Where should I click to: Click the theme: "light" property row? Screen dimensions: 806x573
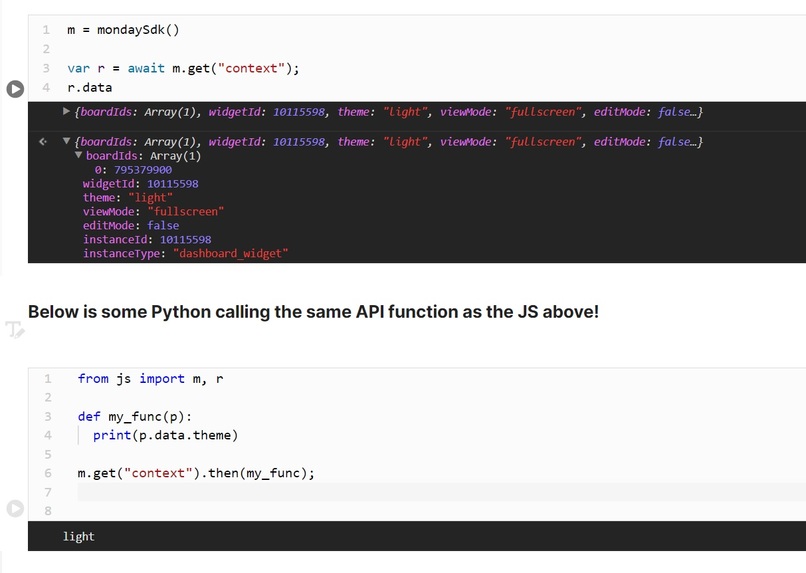[x=127, y=198]
